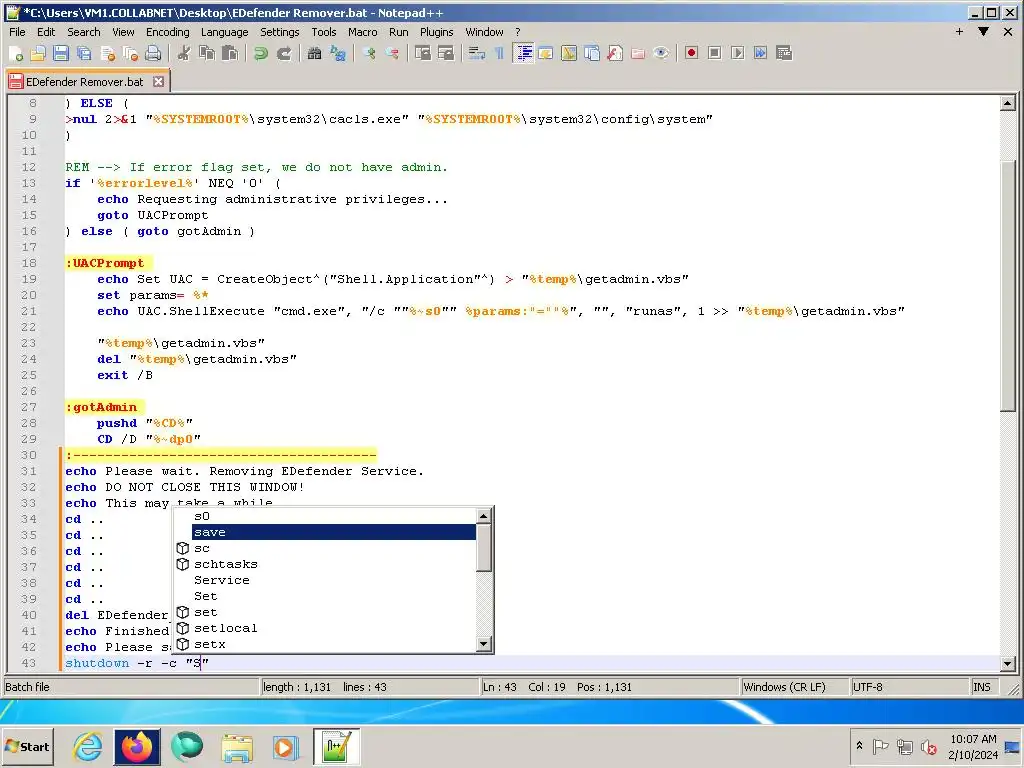Click the plus button in menu bar

pos(959,31)
